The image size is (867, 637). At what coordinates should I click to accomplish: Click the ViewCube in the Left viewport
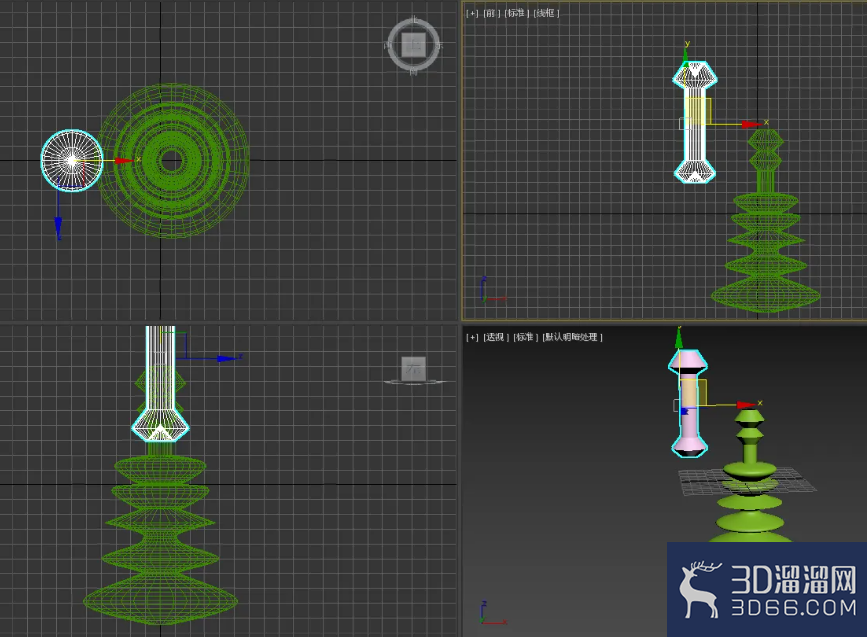click(413, 368)
